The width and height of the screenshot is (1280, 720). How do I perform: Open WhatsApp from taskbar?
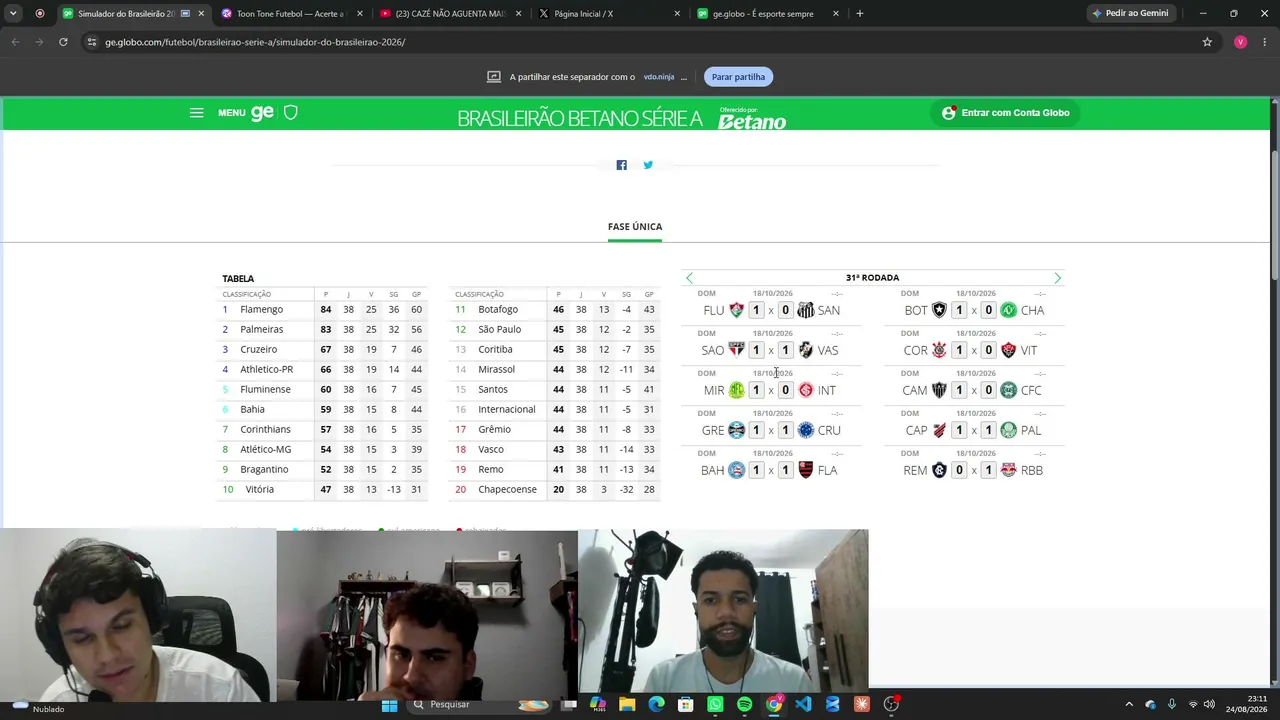(x=715, y=705)
